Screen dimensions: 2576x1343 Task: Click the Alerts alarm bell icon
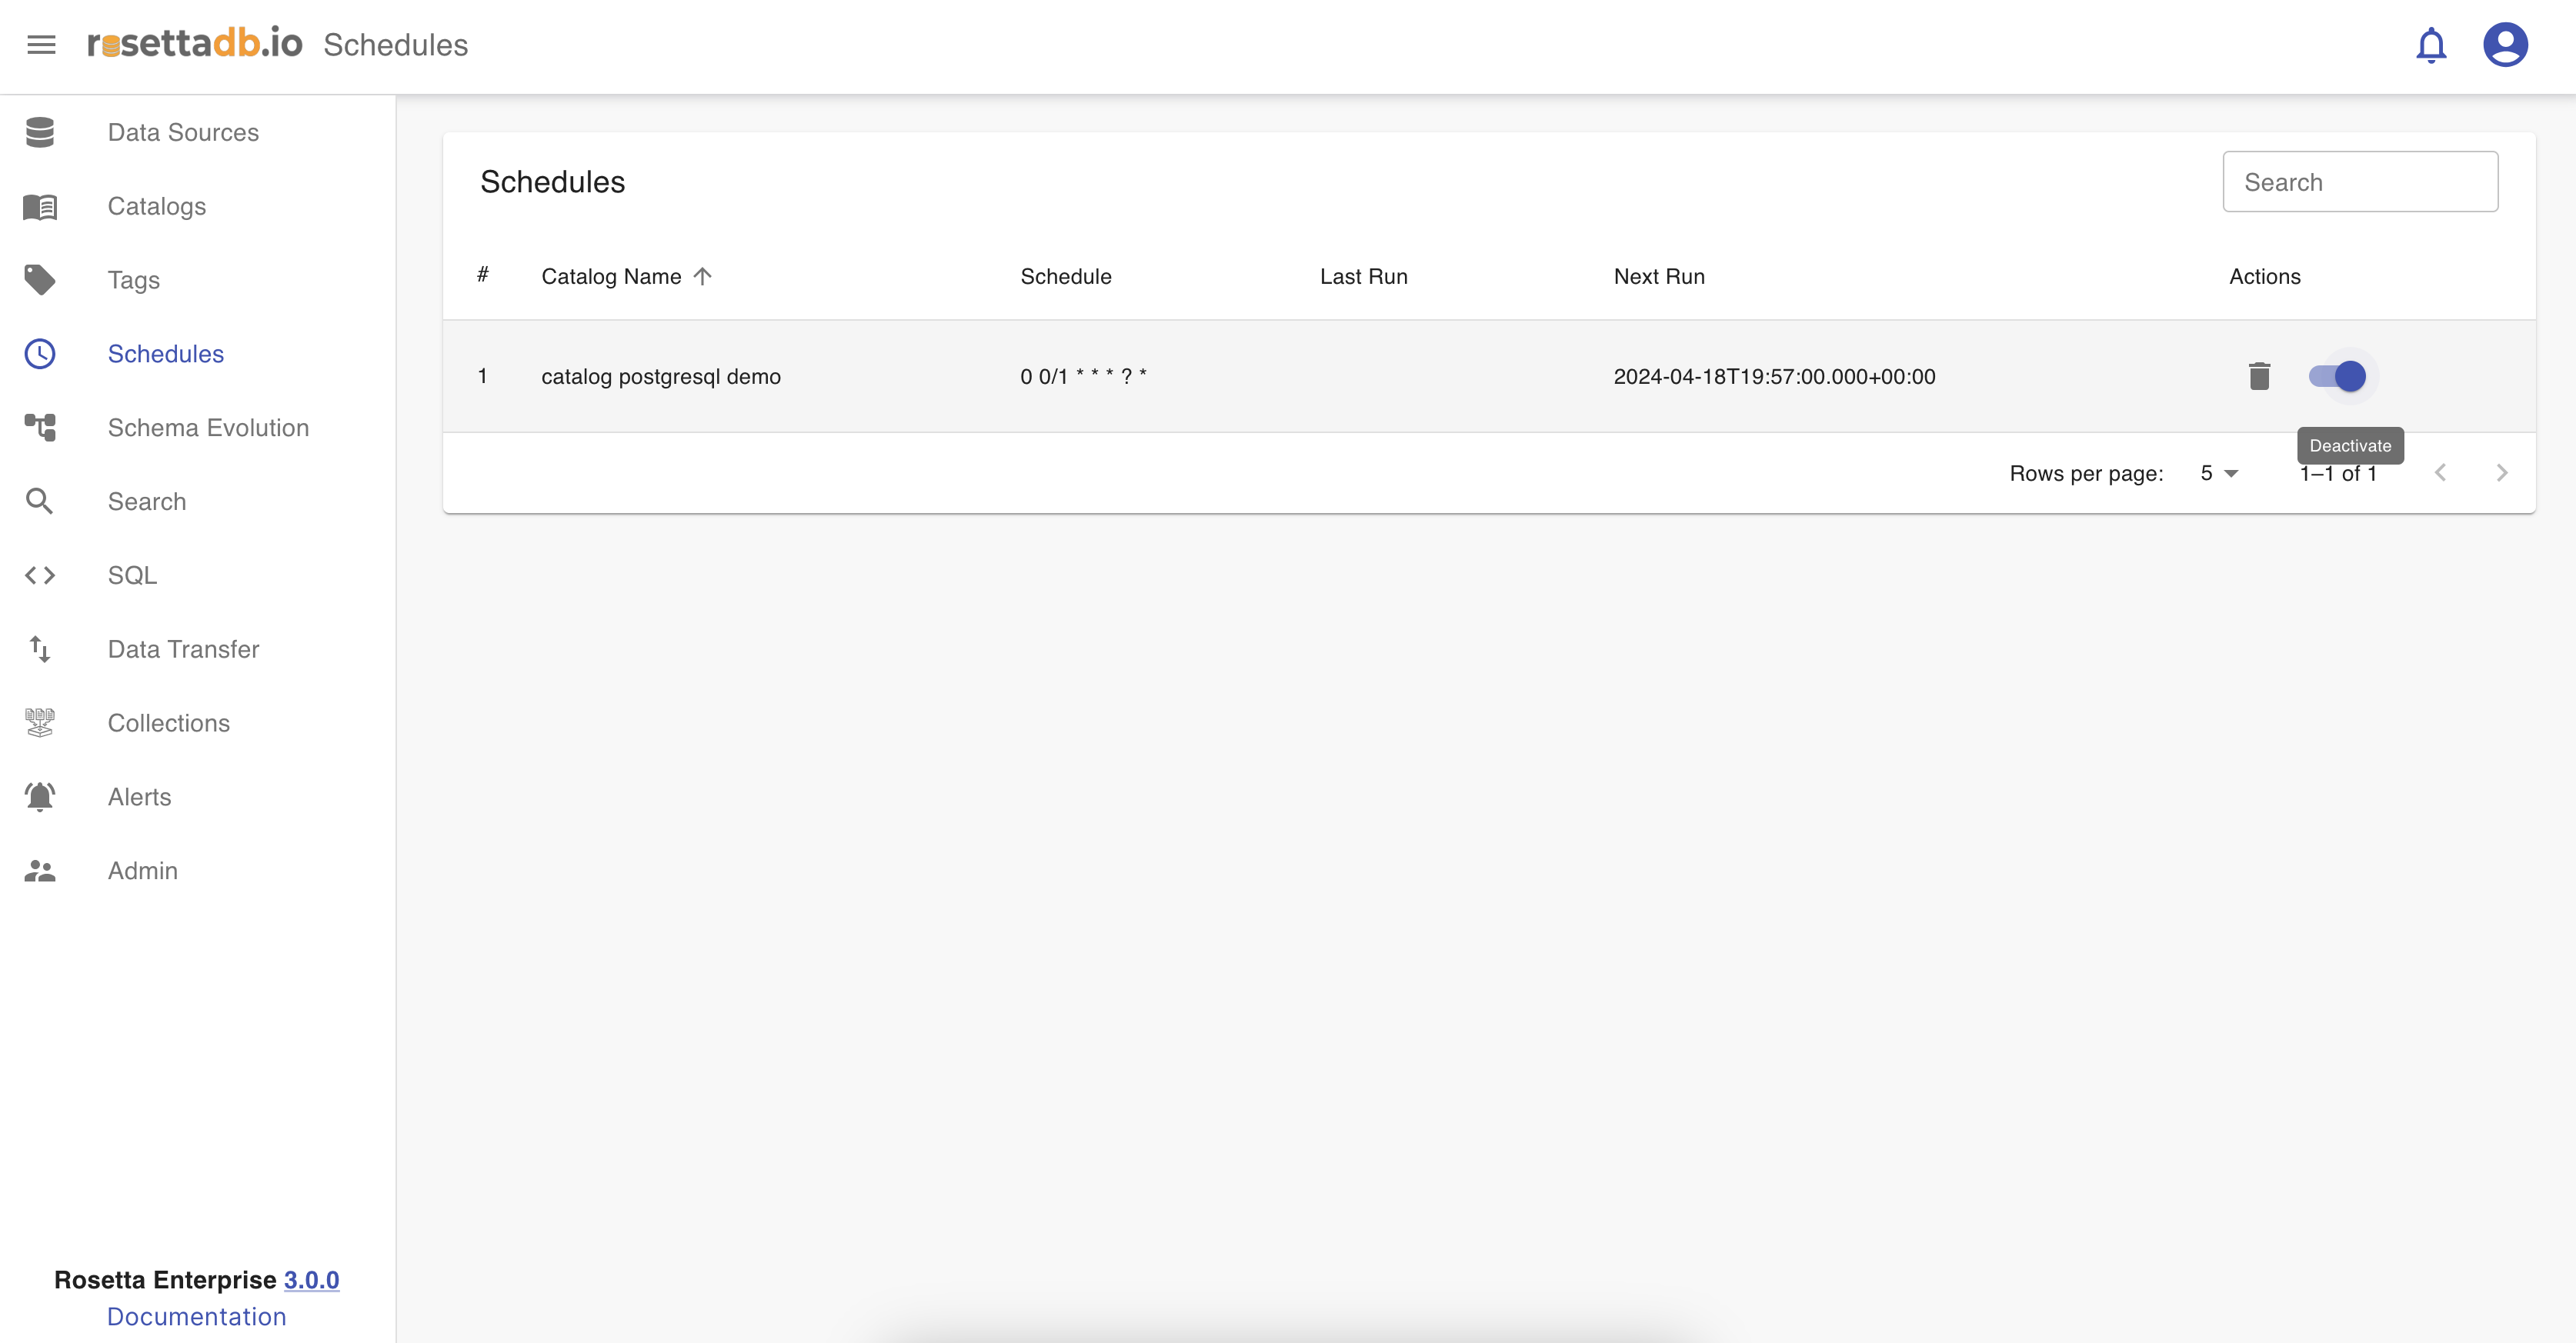pyautogui.click(x=40, y=797)
